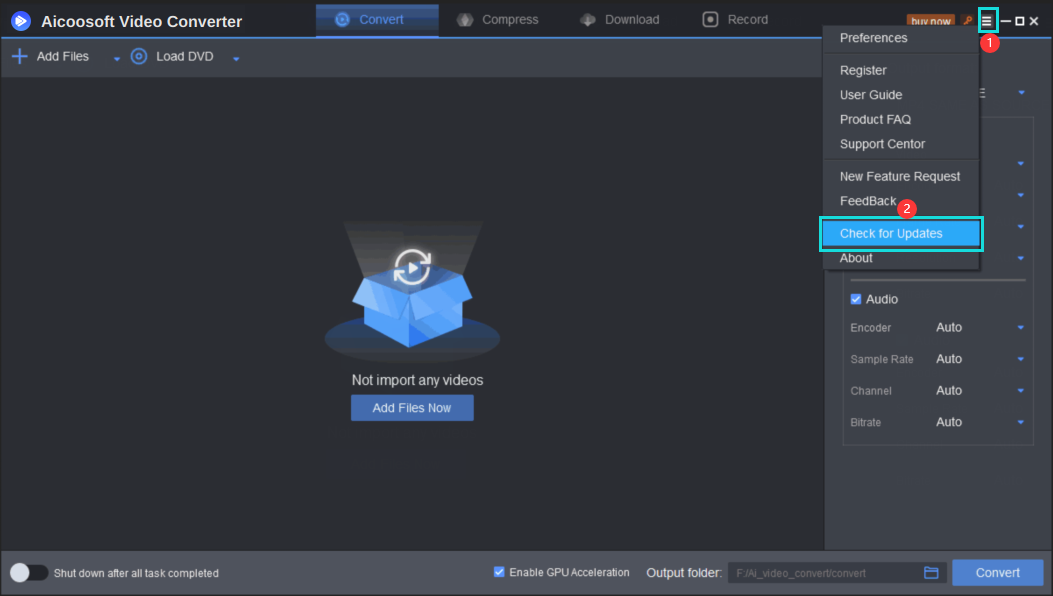Image resolution: width=1053 pixels, height=596 pixels.
Task: Open the Download tab
Action: click(620, 19)
